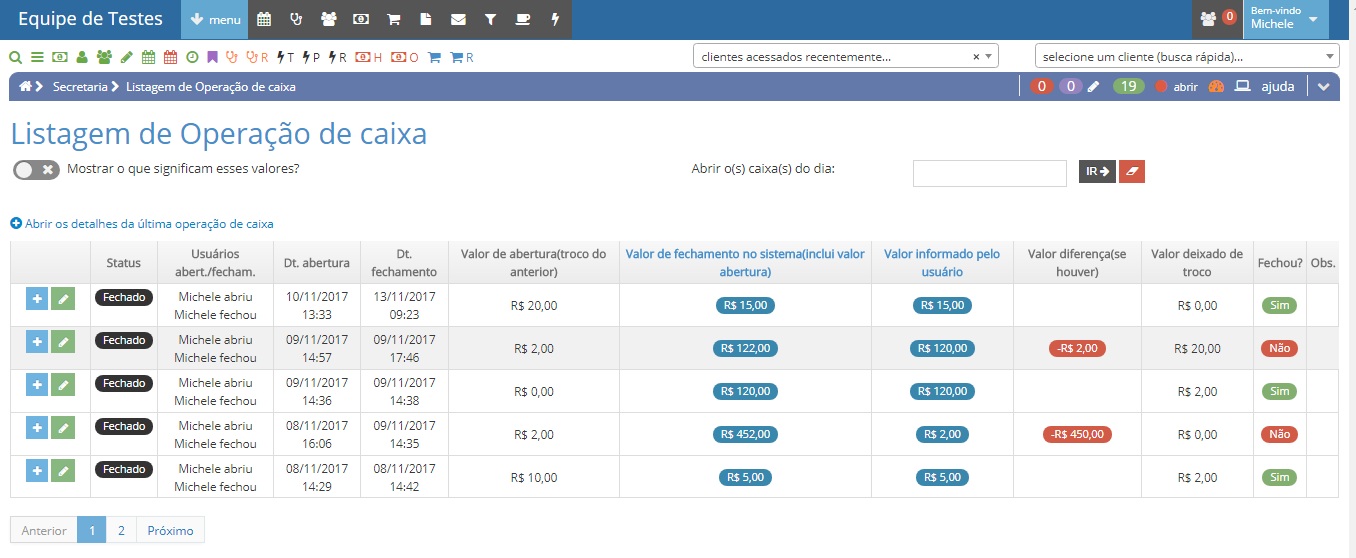Screen dimensions: 1356x558
Task: Expand the Bem-vindo Michele user menu
Action: tap(1285, 19)
